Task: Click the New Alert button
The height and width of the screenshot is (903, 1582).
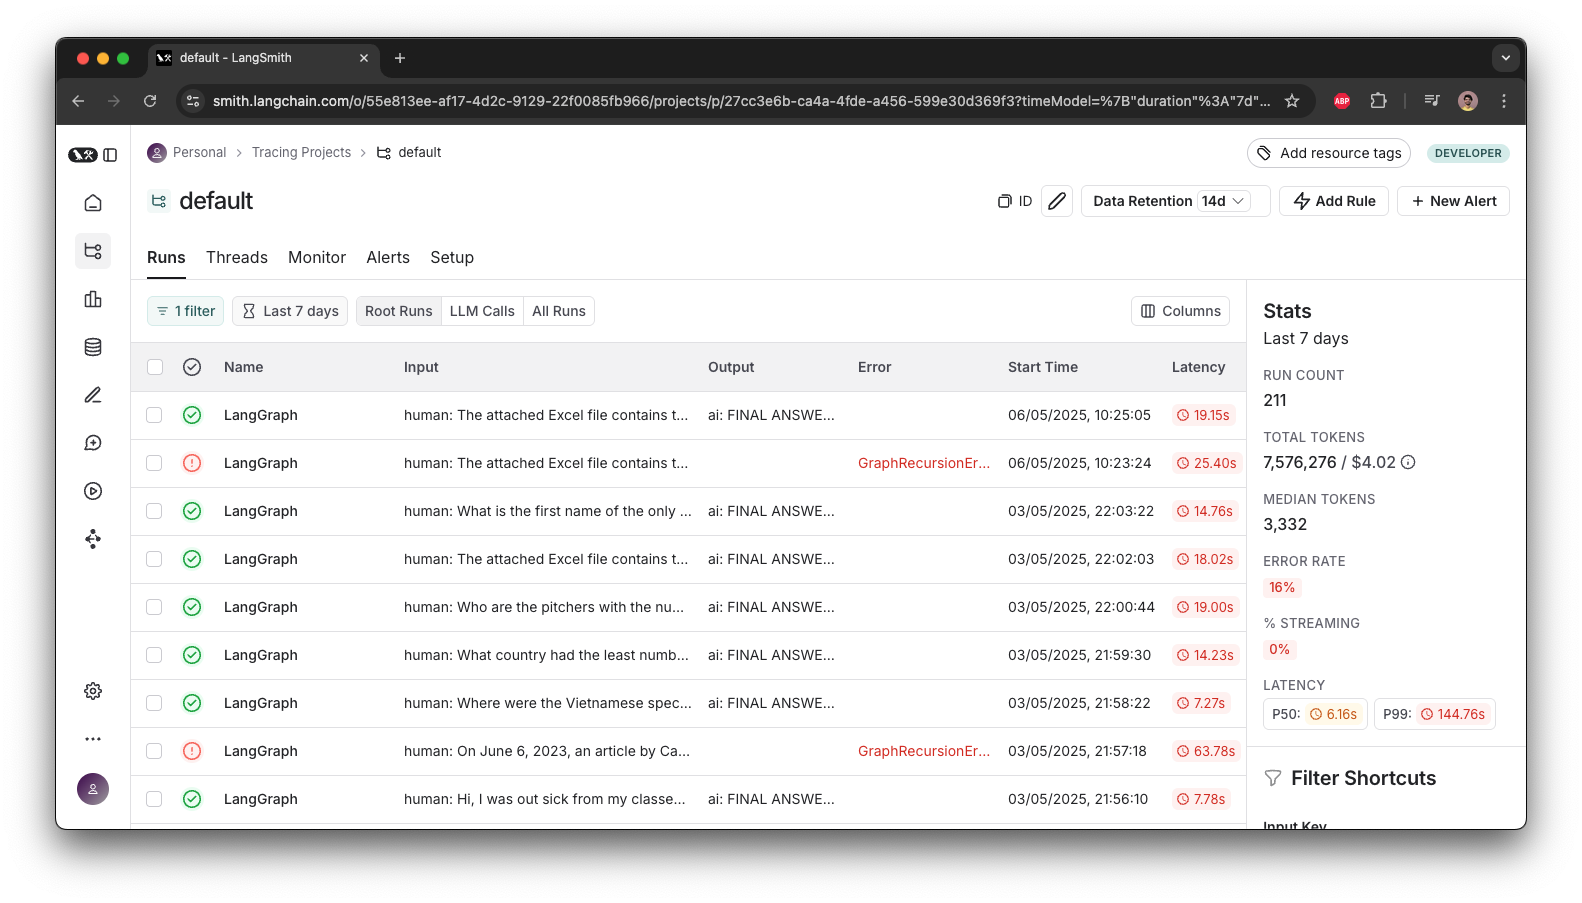Action: click(1453, 201)
